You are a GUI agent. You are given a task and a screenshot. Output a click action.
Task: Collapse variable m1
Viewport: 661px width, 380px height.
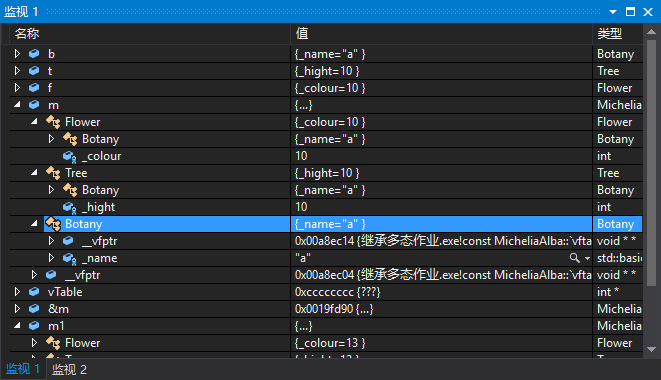[x=17, y=325]
